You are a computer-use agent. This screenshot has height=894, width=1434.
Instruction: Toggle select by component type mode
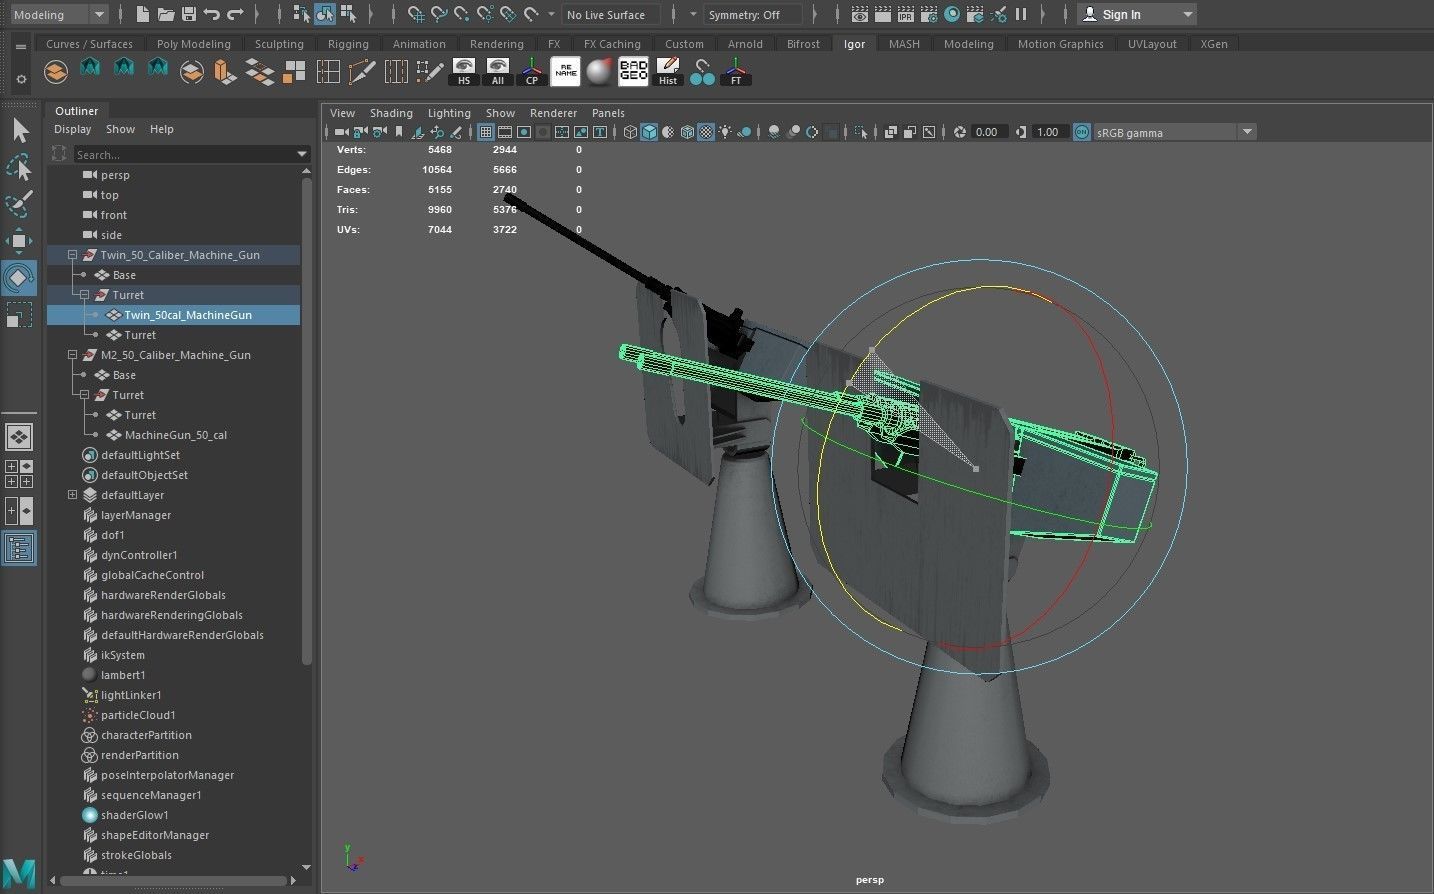[348, 14]
